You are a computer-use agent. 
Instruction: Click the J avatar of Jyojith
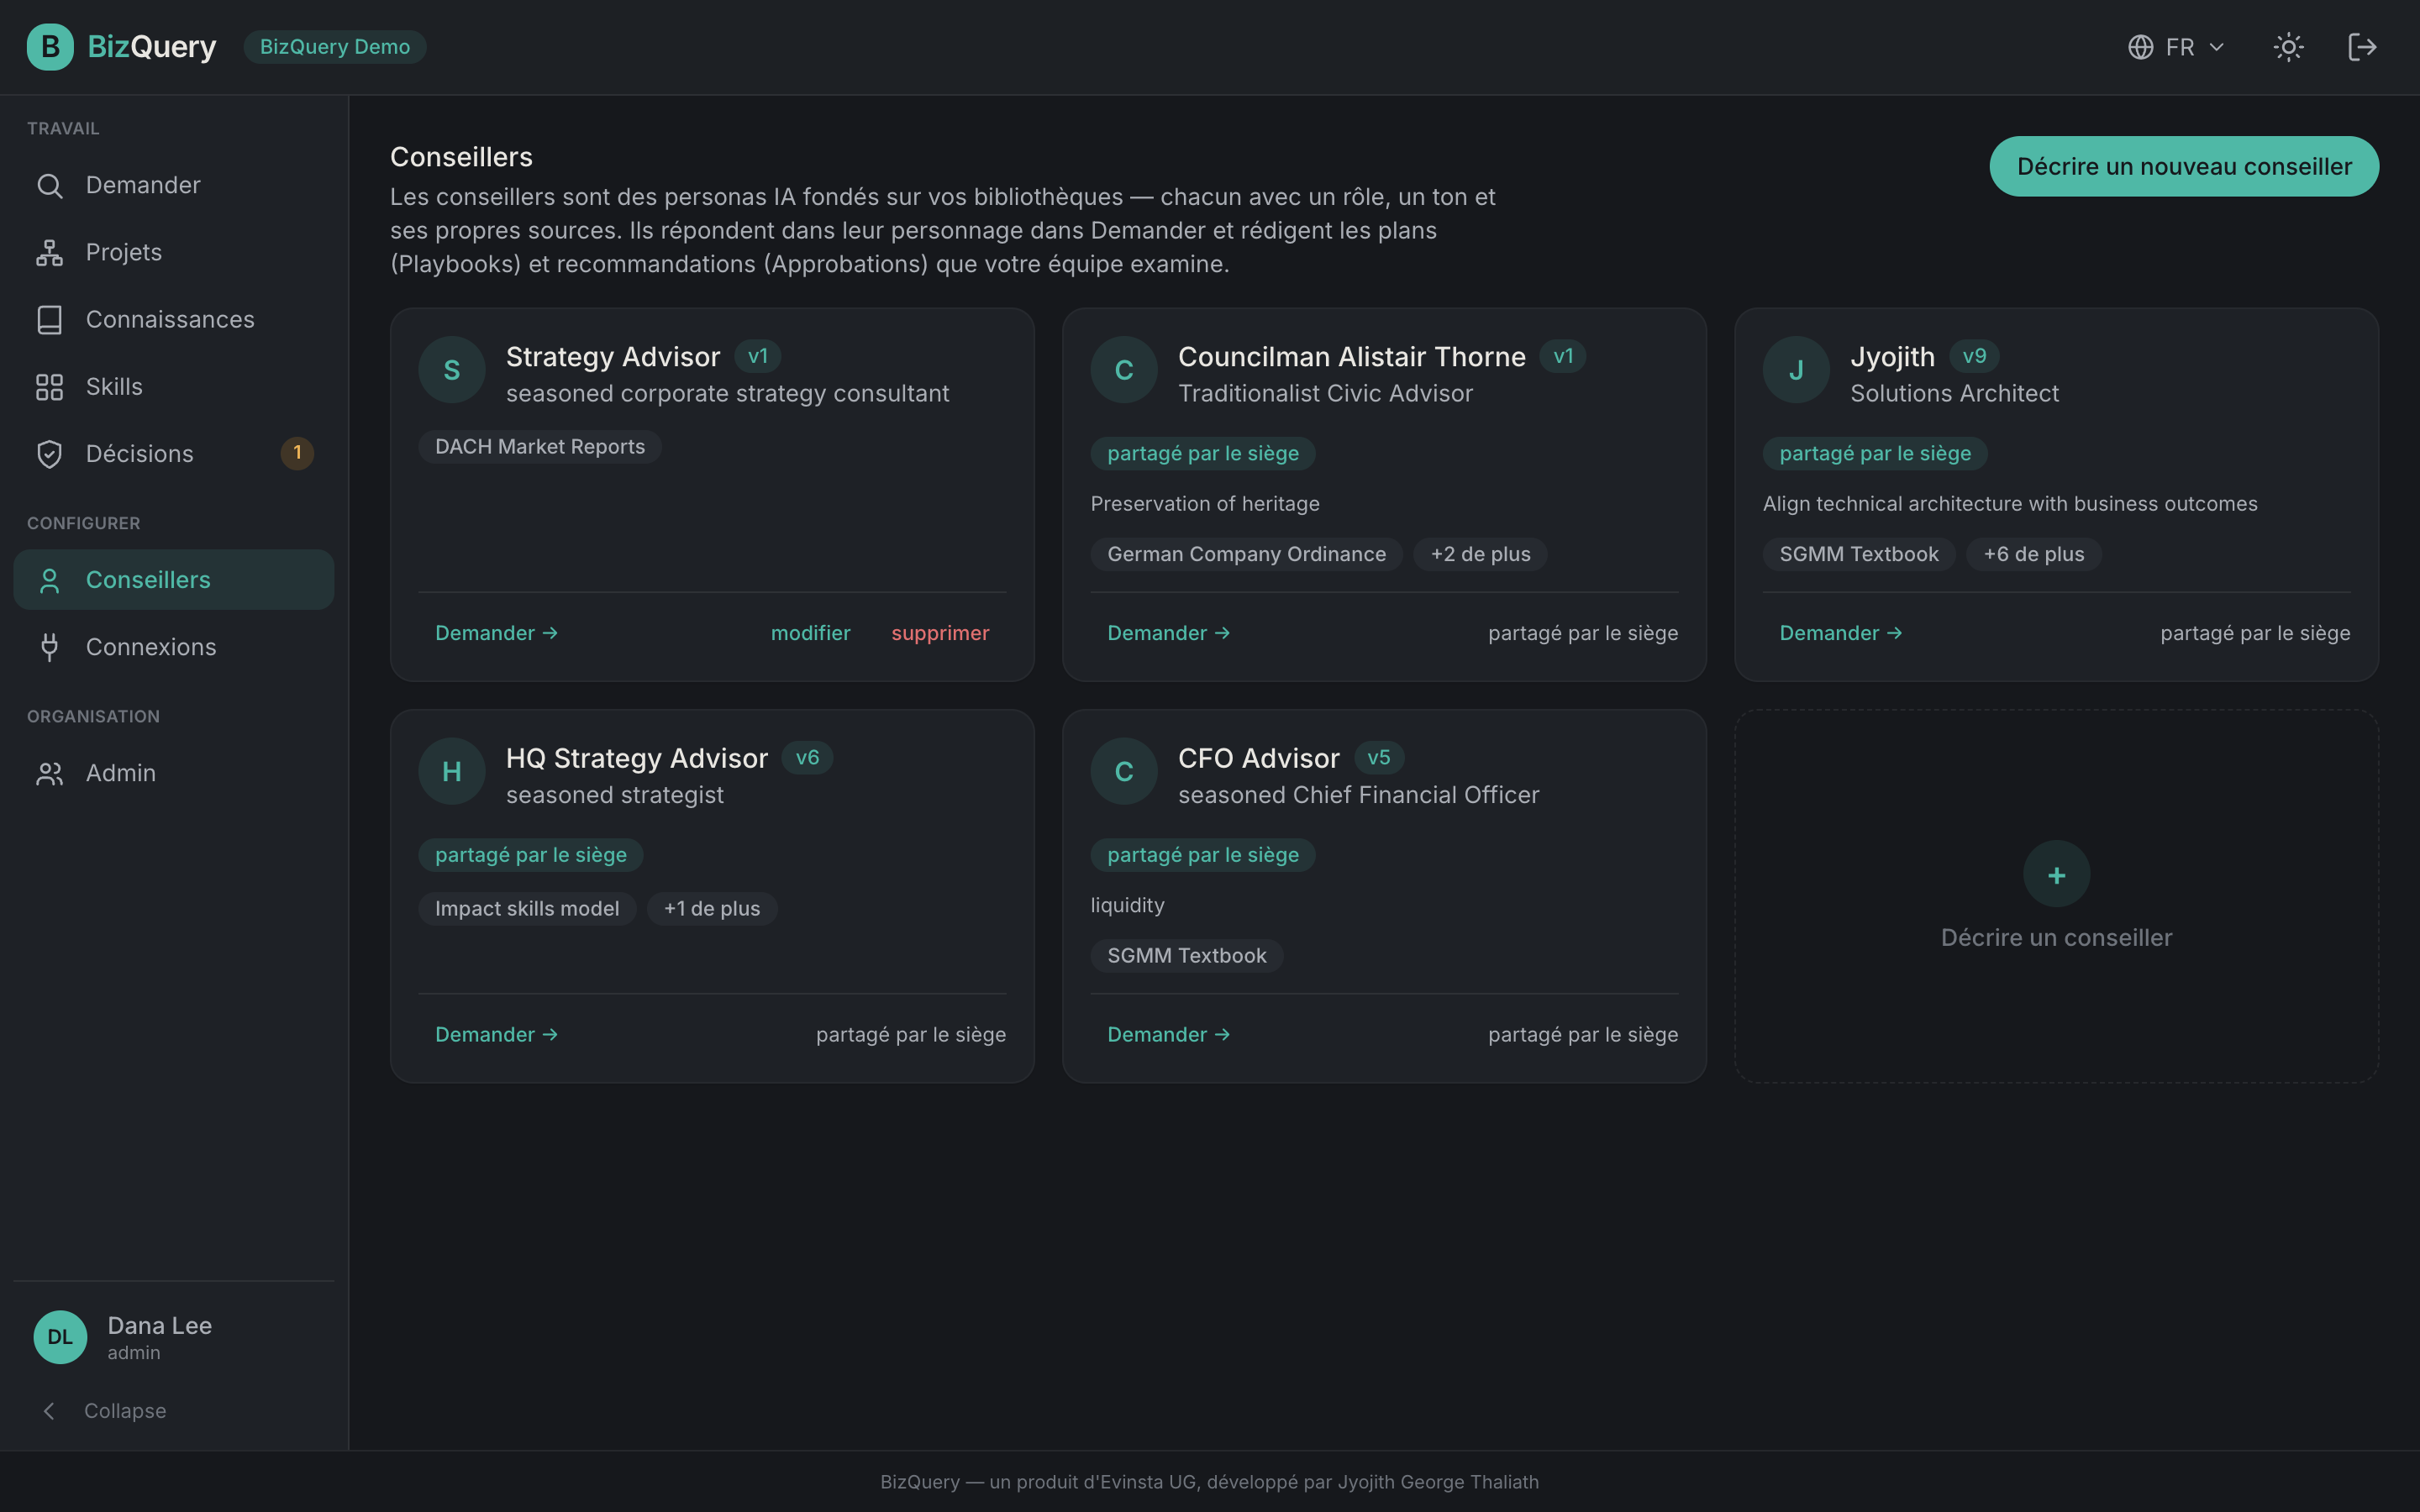(x=1796, y=370)
